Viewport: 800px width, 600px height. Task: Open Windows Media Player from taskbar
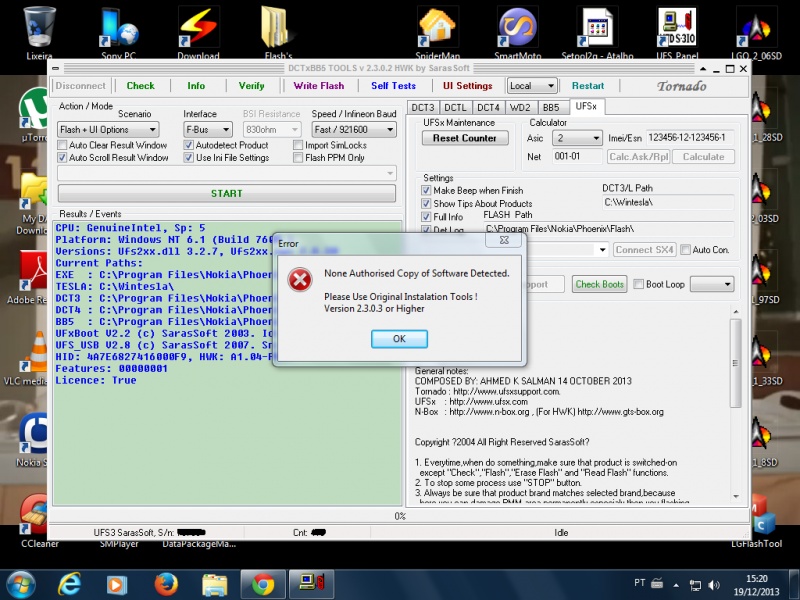coord(116,585)
